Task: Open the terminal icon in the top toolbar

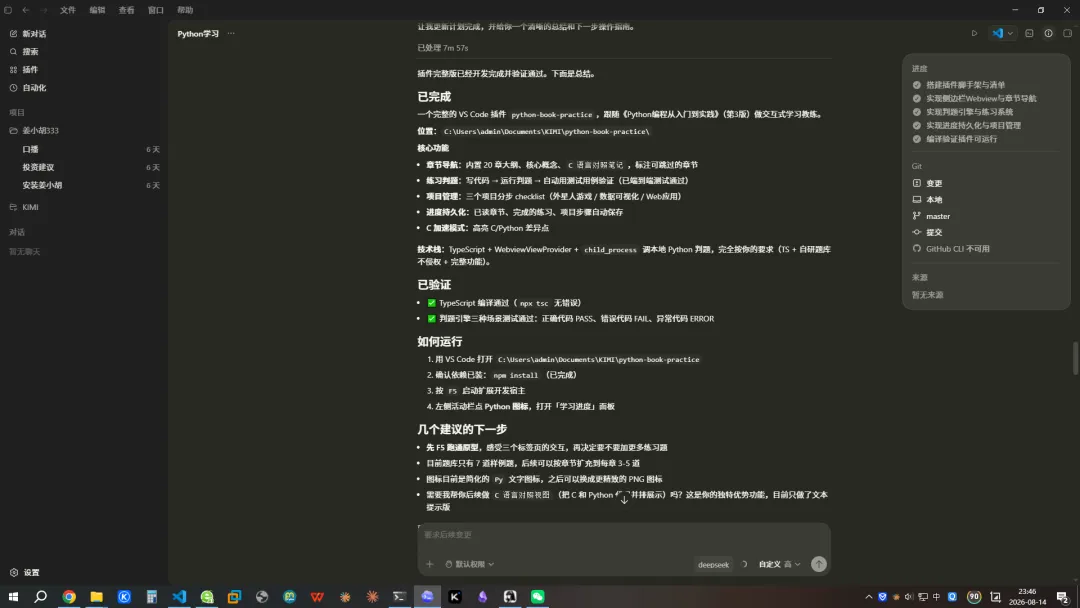Action: click(x=1029, y=33)
